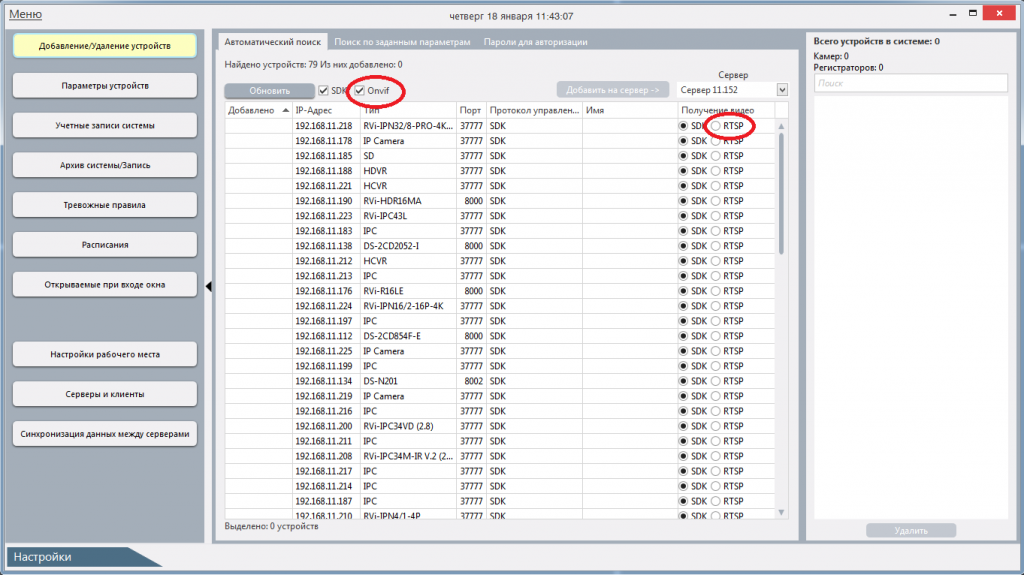Open Параметры устройств section
1024x575 pixels.
(104, 86)
